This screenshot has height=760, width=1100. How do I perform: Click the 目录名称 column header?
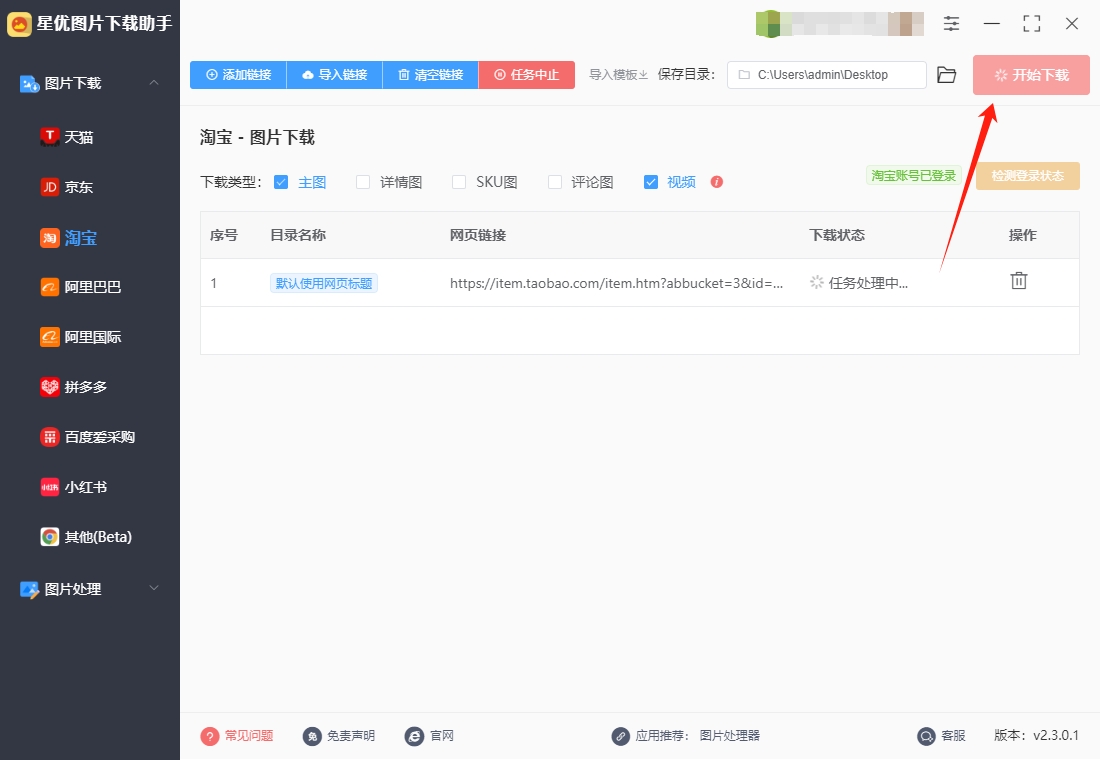pos(298,235)
